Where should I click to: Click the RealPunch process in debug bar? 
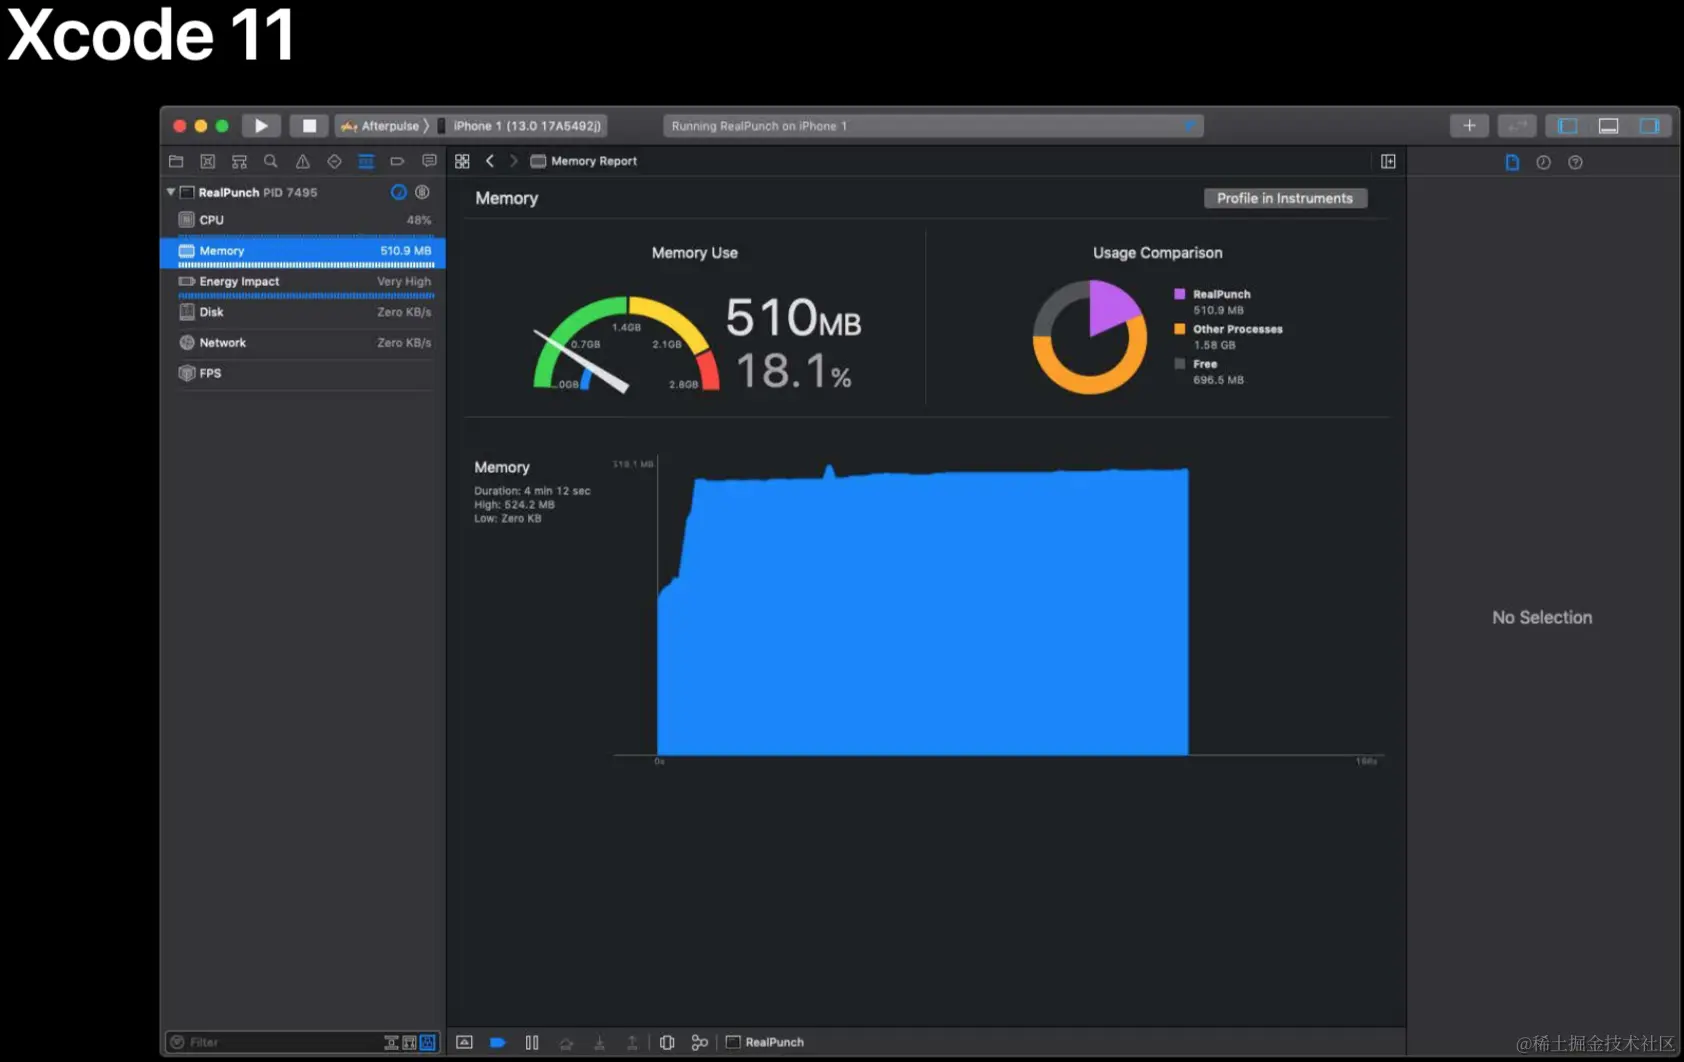pos(765,1042)
